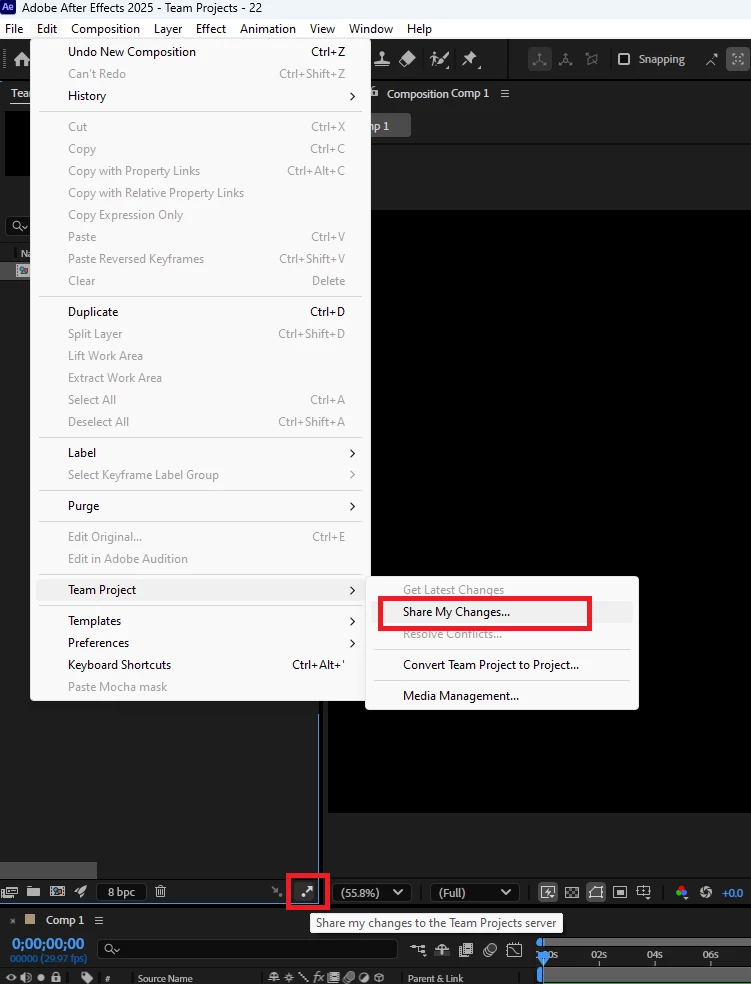Share my changes to Team Projects server

307,891
